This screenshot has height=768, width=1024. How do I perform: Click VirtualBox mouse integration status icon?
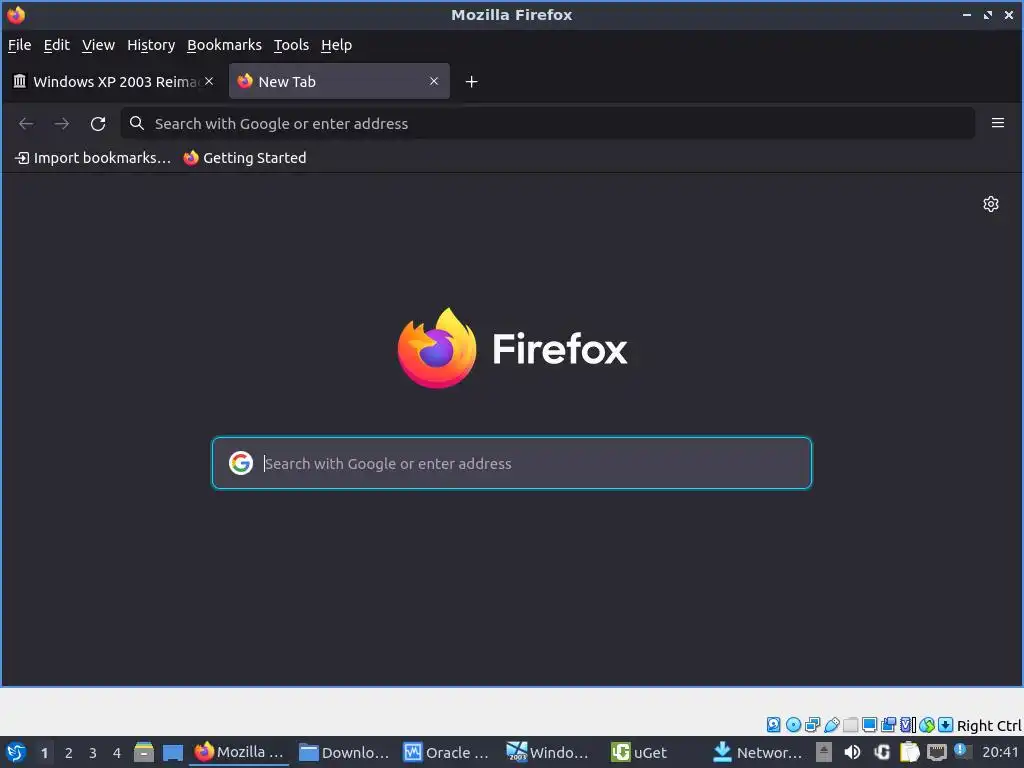927,724
